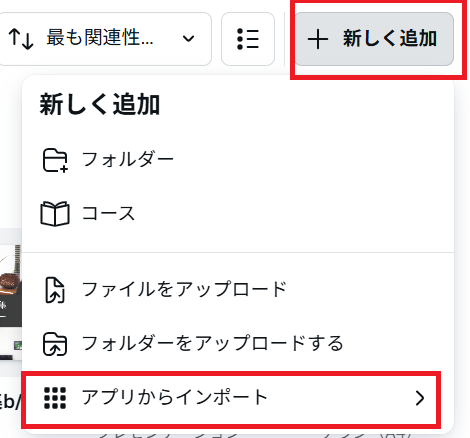The height and width of the screenshot is (438, 470).
Task: Click the 新しく追加 menu heading
Action: (100, 104)
